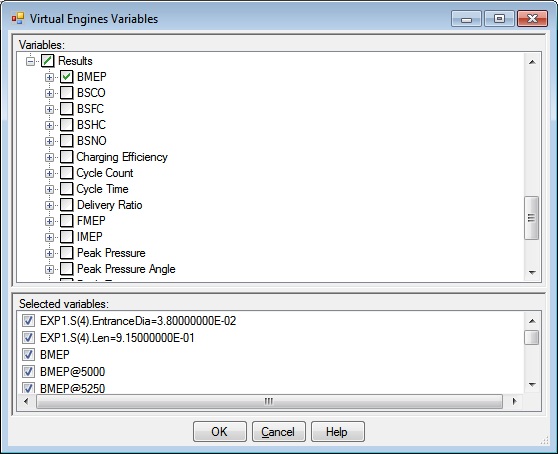The image size is (558, 454).
Task: Check the BSFC variable checkbox
Action: click(x=67, y=109)
